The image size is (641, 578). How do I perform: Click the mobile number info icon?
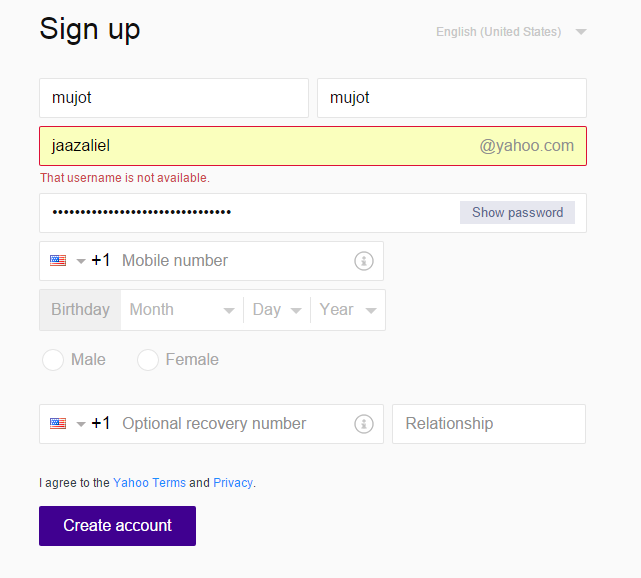click(x=363, y=261)
